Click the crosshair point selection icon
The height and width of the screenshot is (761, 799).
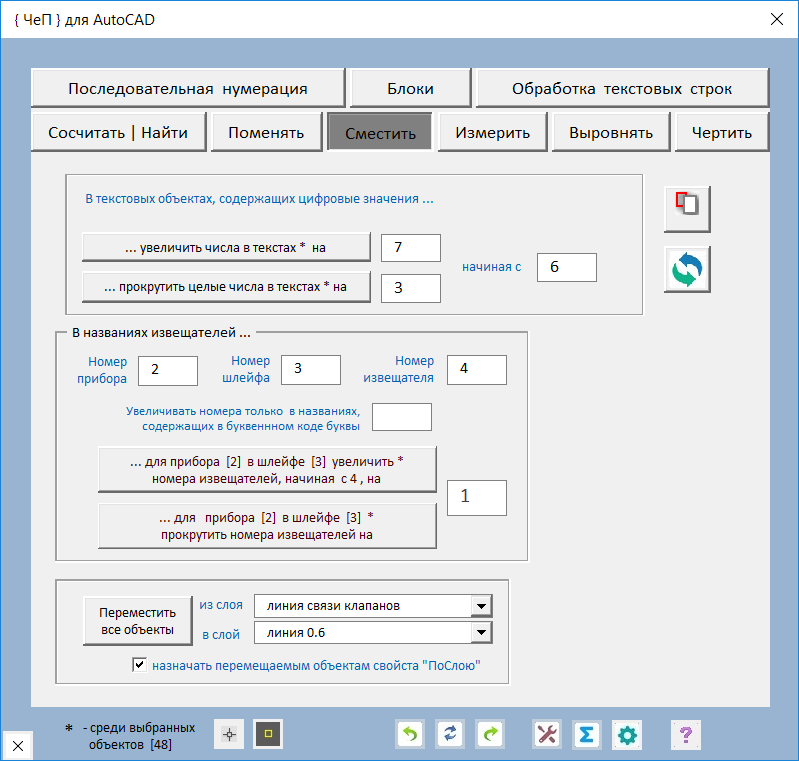pos(229,735)
